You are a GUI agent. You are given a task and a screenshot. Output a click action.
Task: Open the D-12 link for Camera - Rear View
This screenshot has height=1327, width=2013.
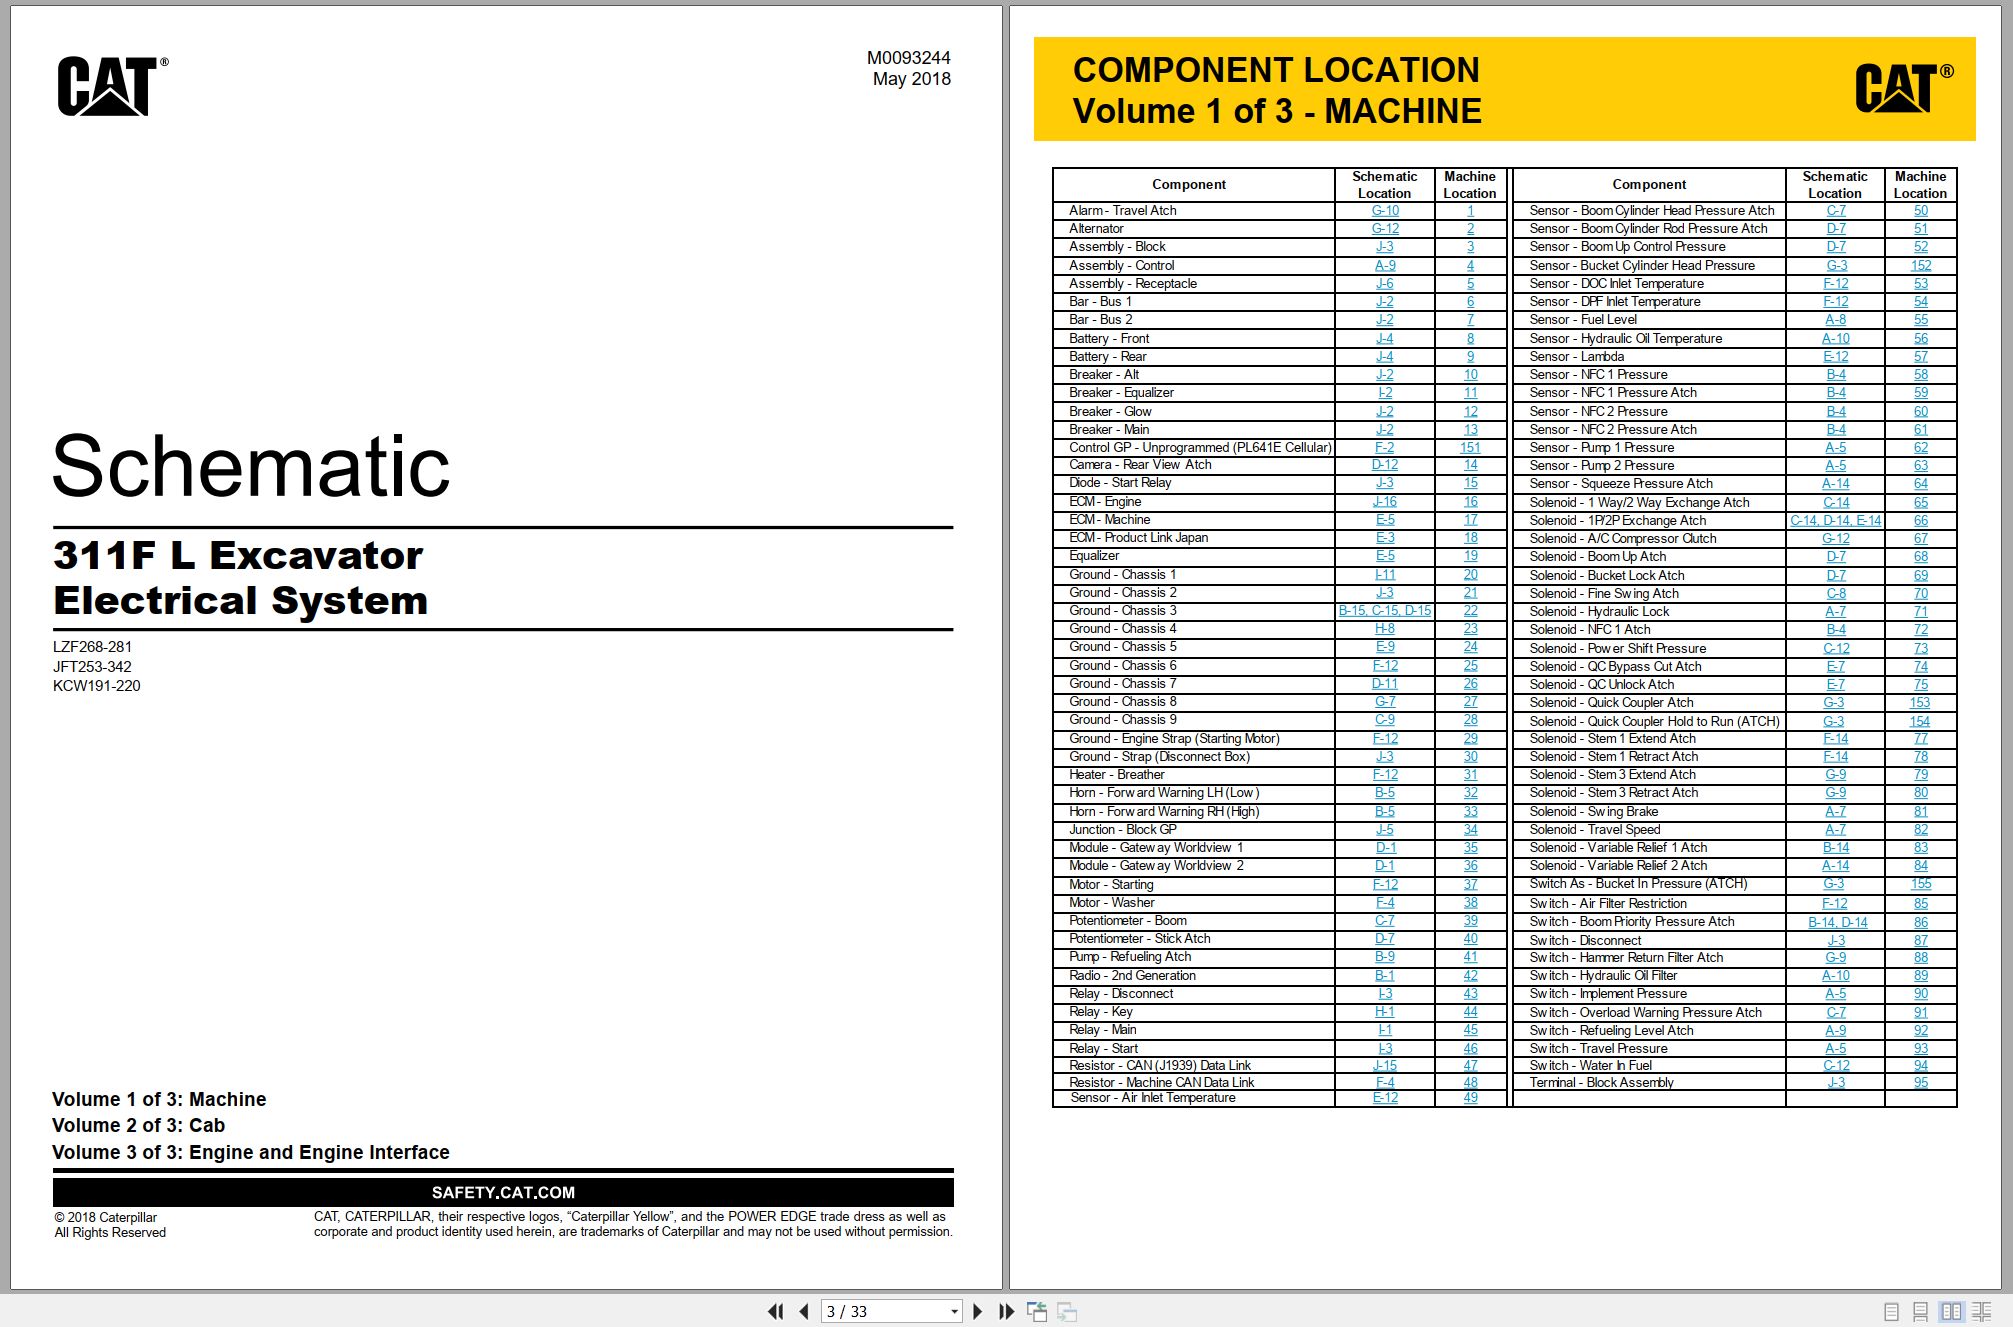[x=1385, y=465]
